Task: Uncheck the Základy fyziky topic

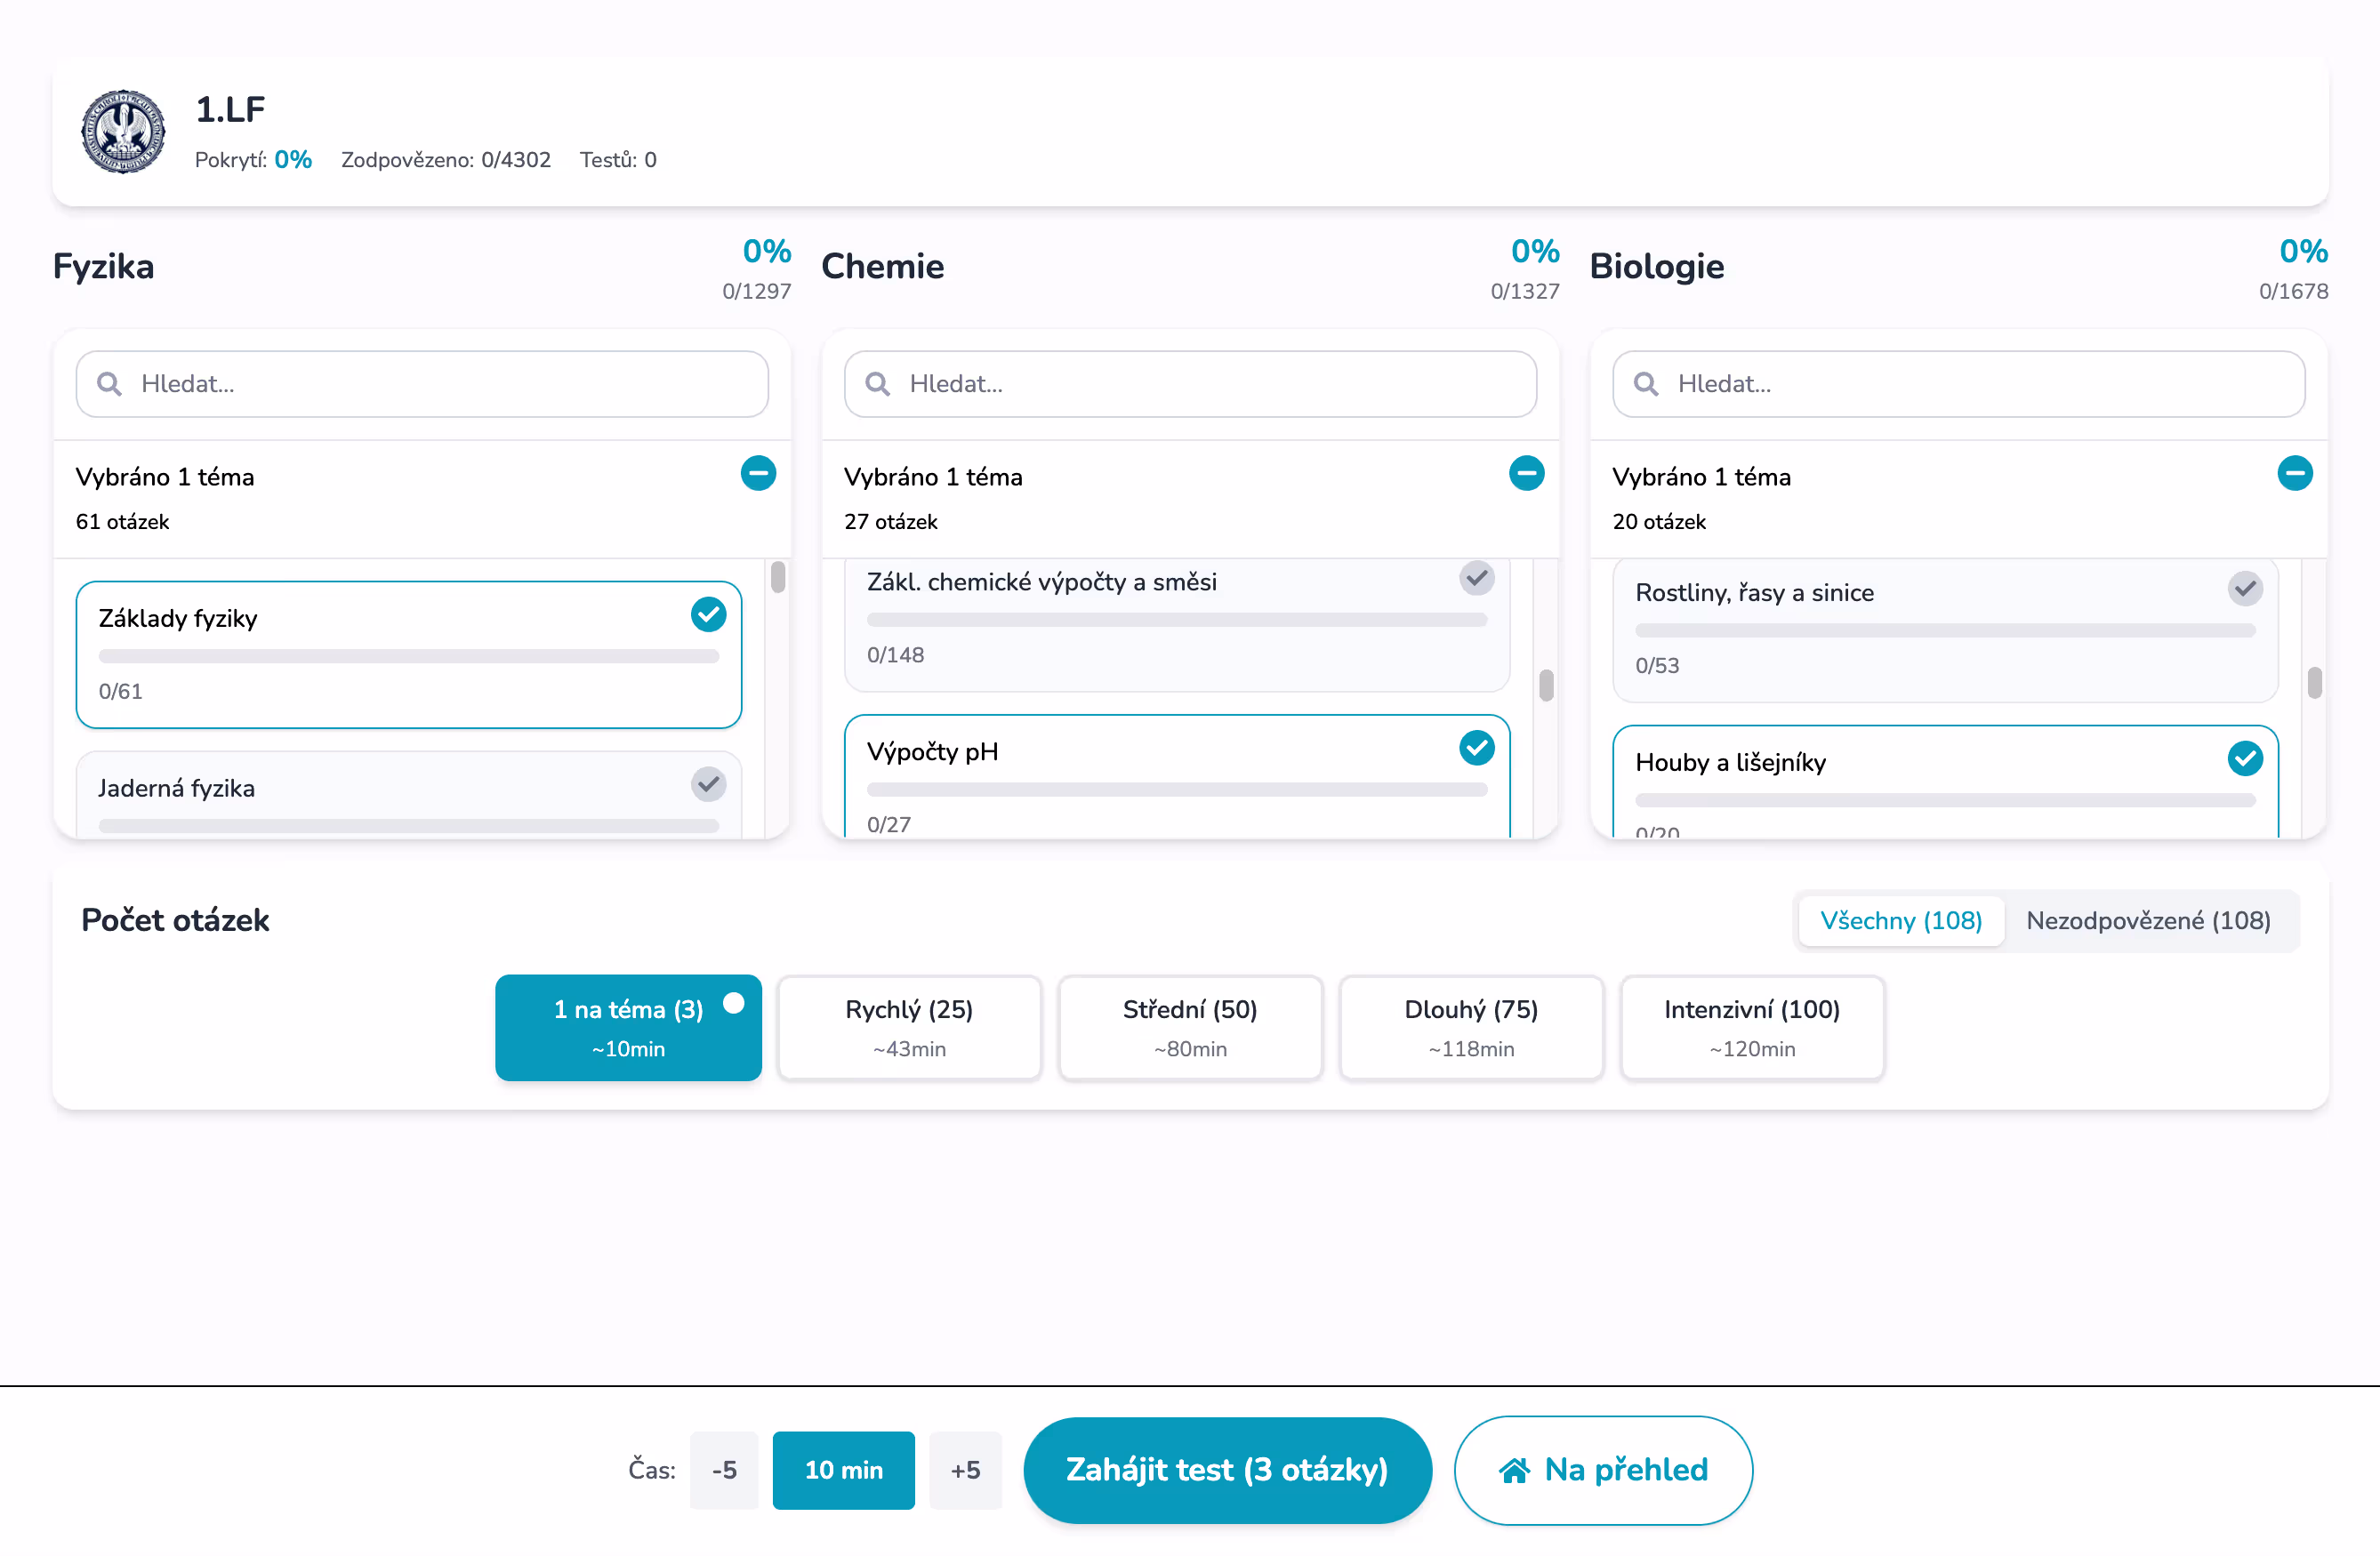Action: (708, 614)
